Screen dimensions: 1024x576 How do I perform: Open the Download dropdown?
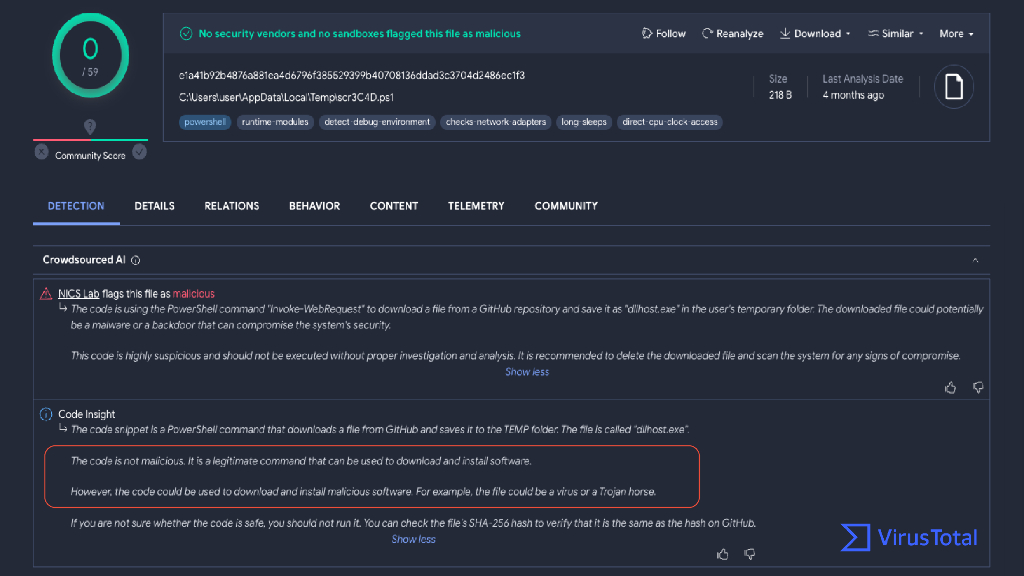pyautogui.click(x=815, y=33)
